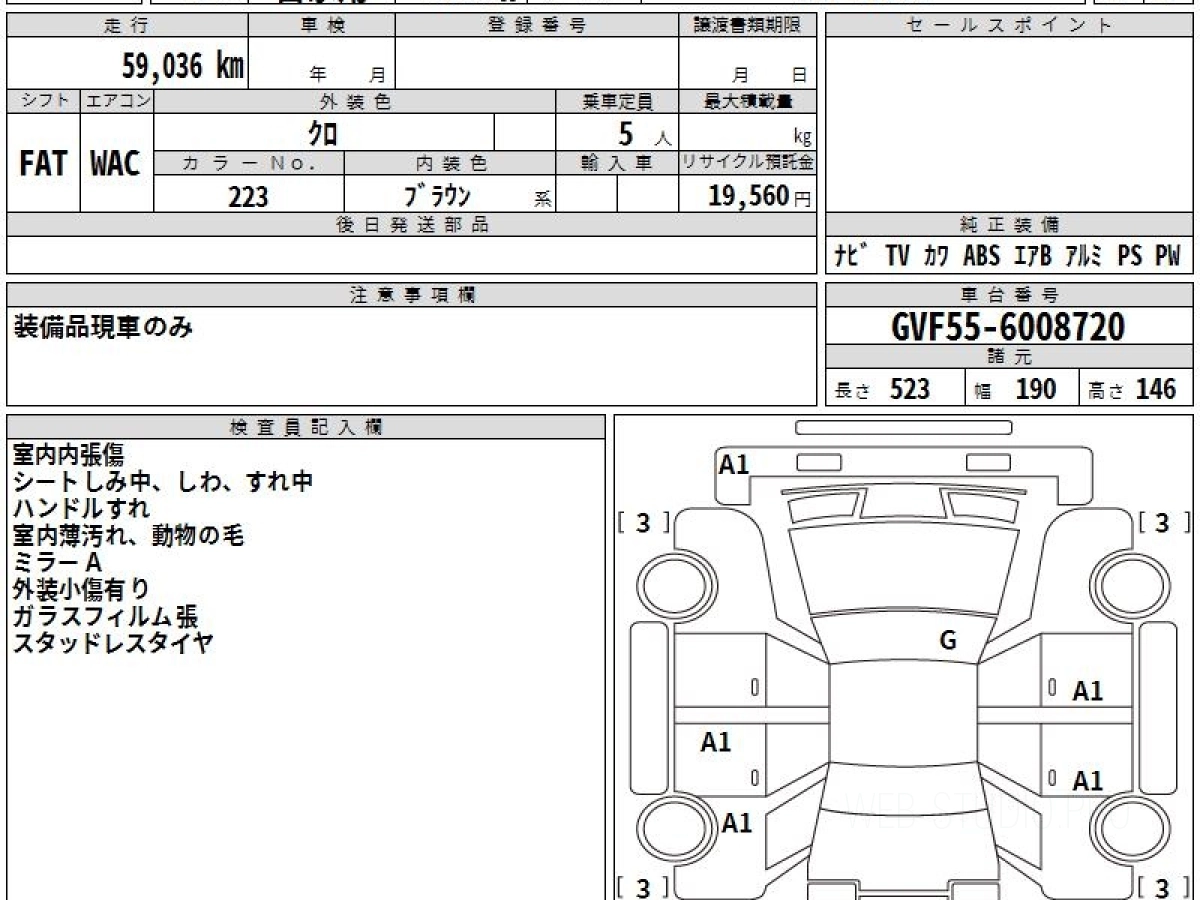Screen dimensions: 1200x900
Task: Click the 諸元 header
Action: (x=1010, y=357)
